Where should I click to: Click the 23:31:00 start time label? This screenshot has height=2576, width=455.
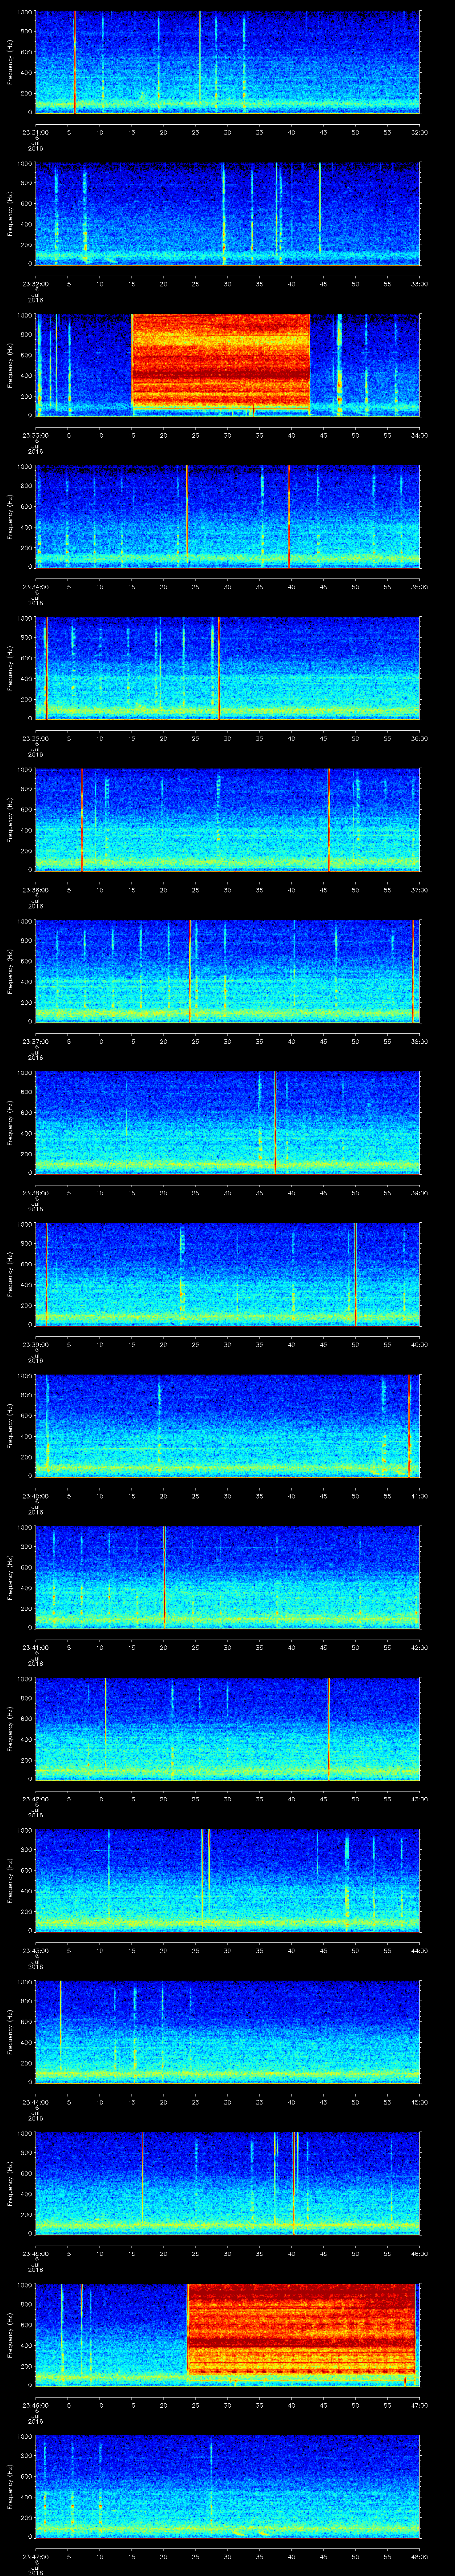point(36,132)
